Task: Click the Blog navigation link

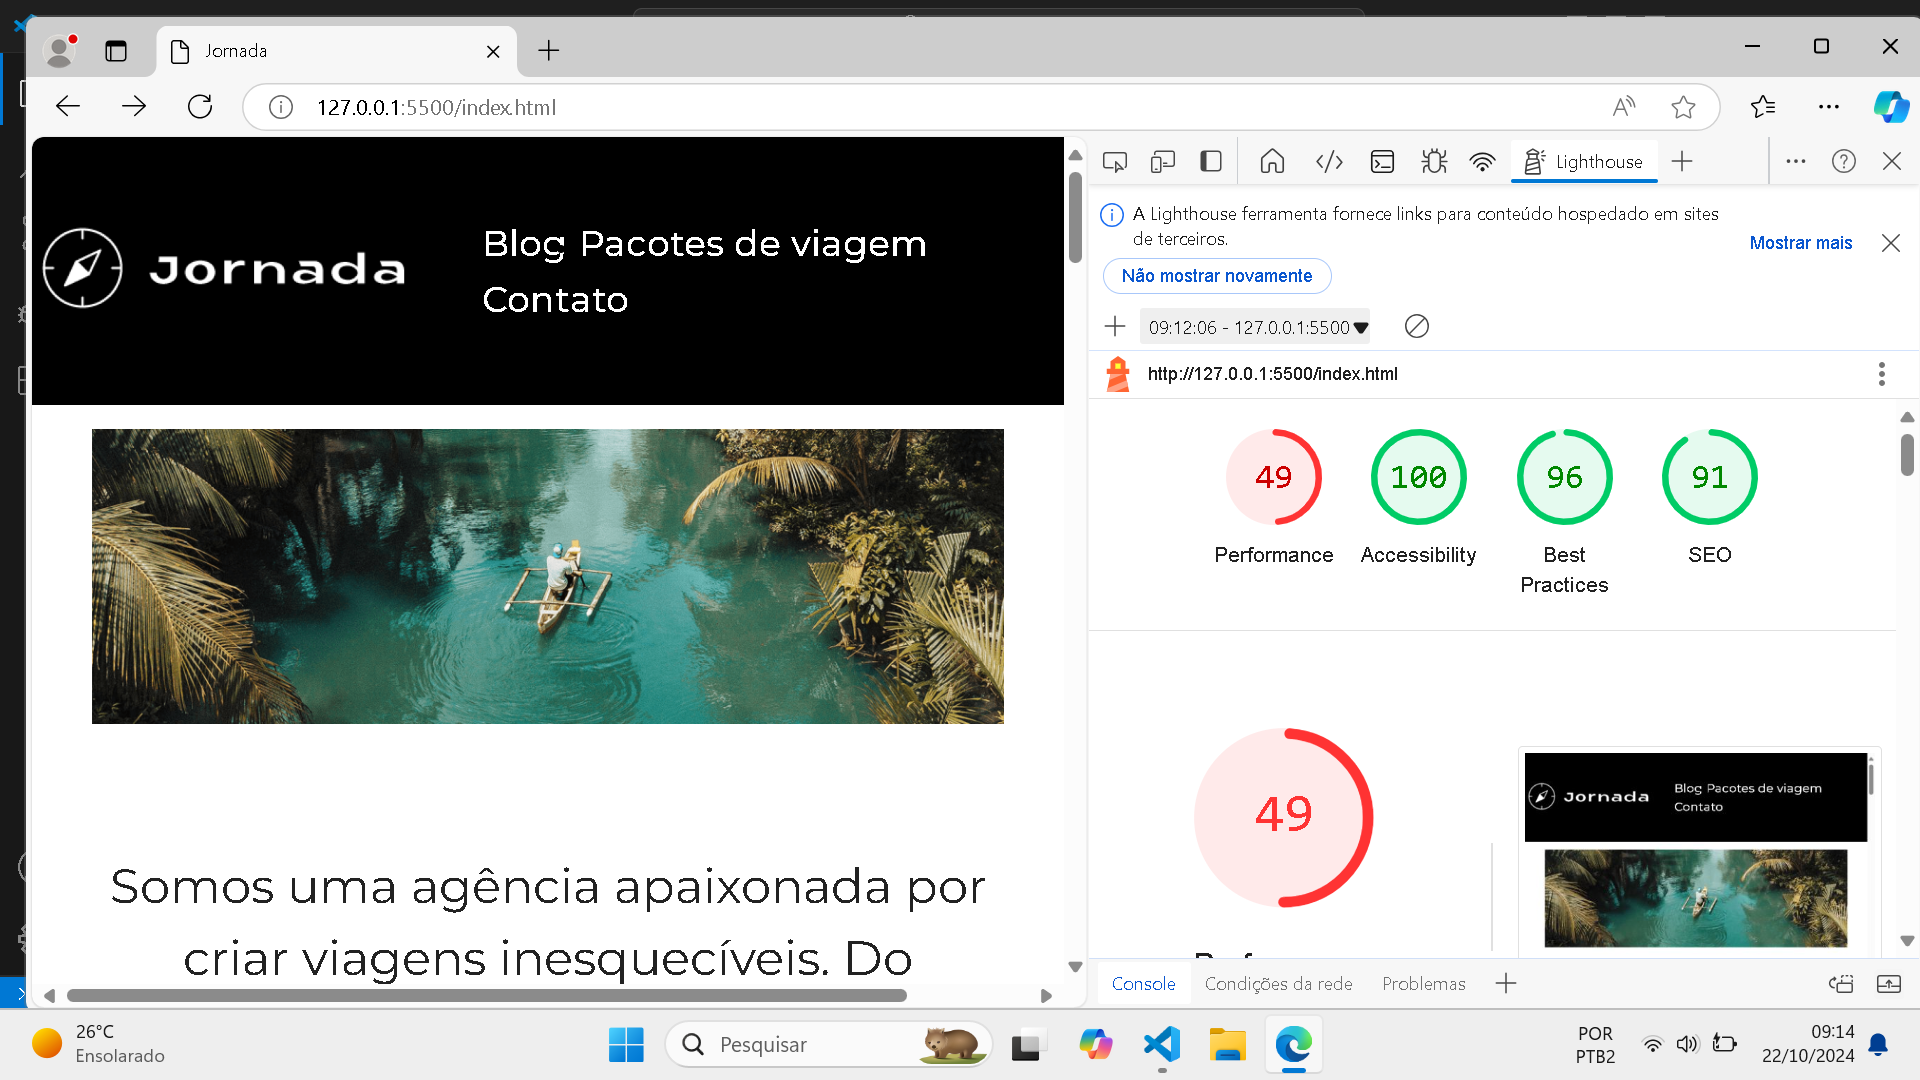Action: [524, 244]
